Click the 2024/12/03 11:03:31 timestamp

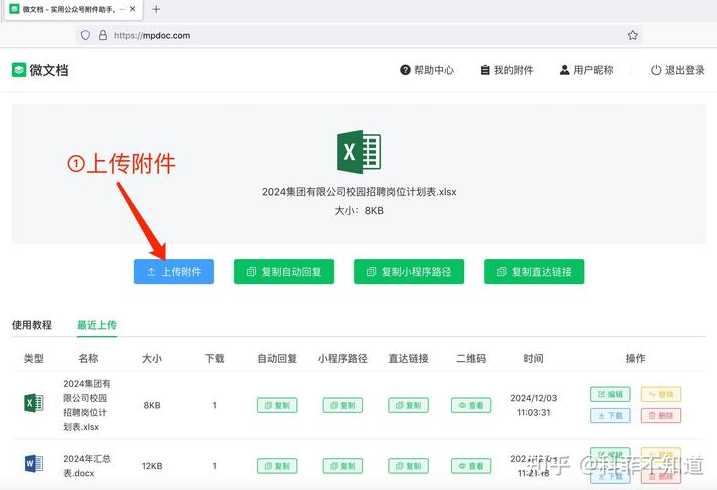[534, 405]
